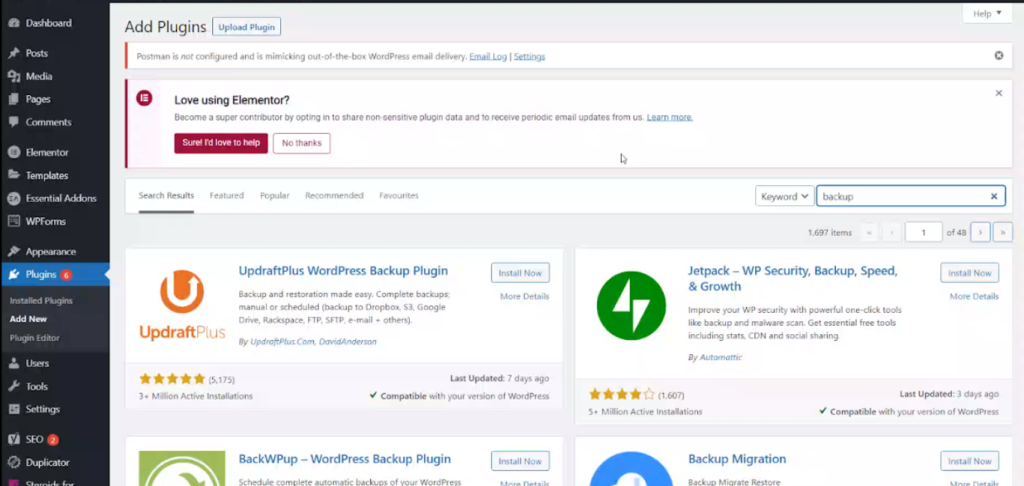
Task: Click the current page number field
Action: tap(923, 232)
